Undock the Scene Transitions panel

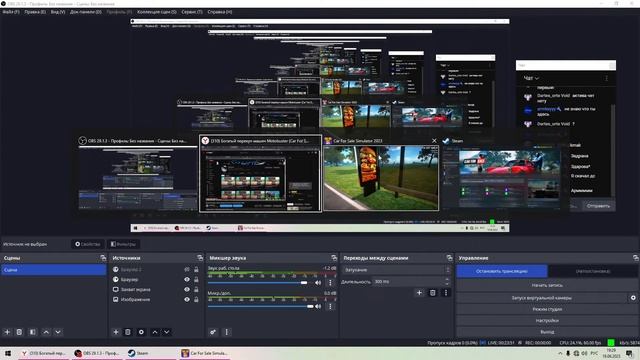(449, 258)
